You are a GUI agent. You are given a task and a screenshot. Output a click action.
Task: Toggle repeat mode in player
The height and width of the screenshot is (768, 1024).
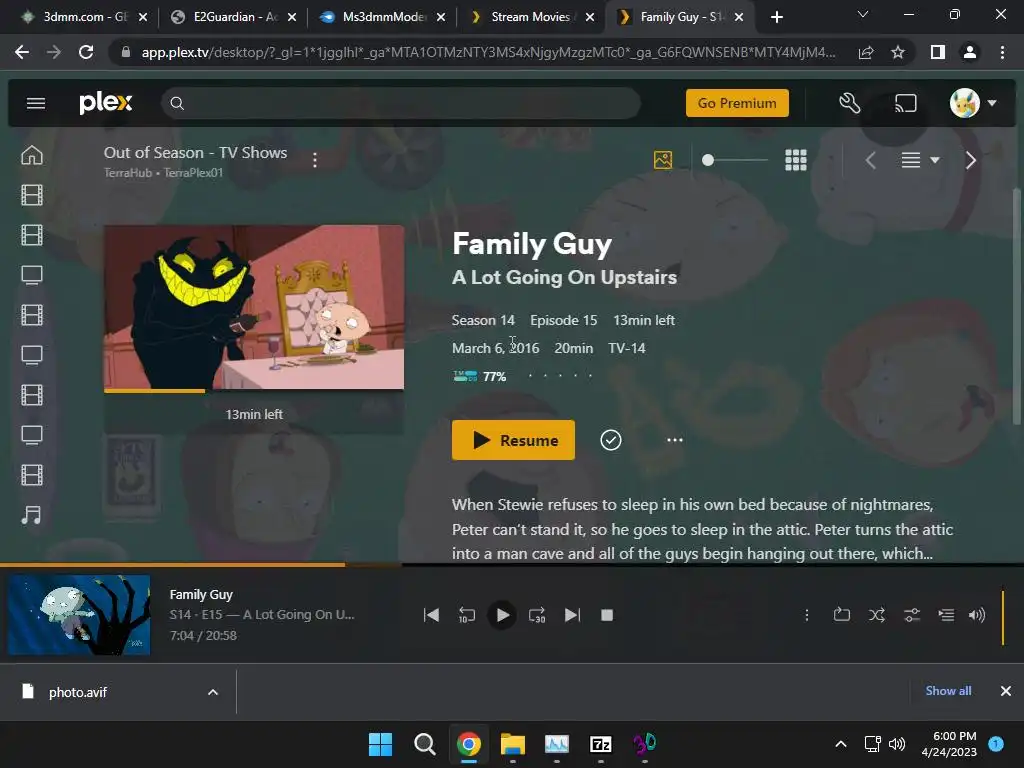pyautogui.click(x=842, y=615)
